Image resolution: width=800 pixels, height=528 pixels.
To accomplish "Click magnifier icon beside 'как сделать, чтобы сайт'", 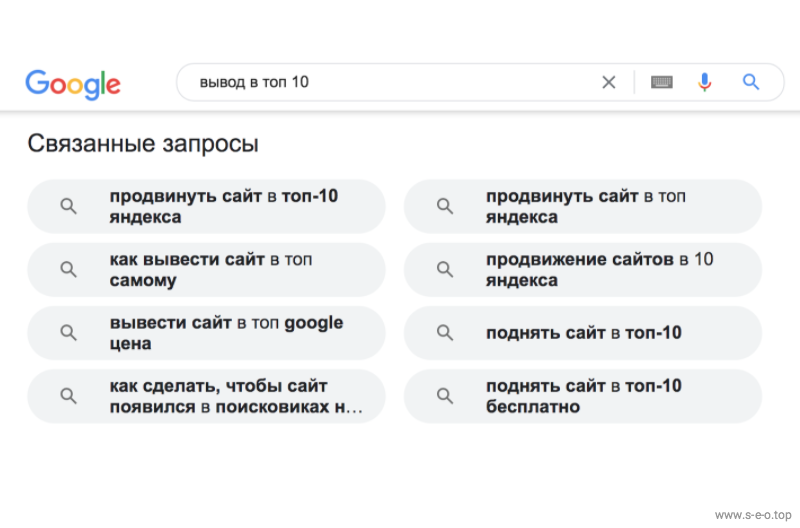I will coord(68,396).
